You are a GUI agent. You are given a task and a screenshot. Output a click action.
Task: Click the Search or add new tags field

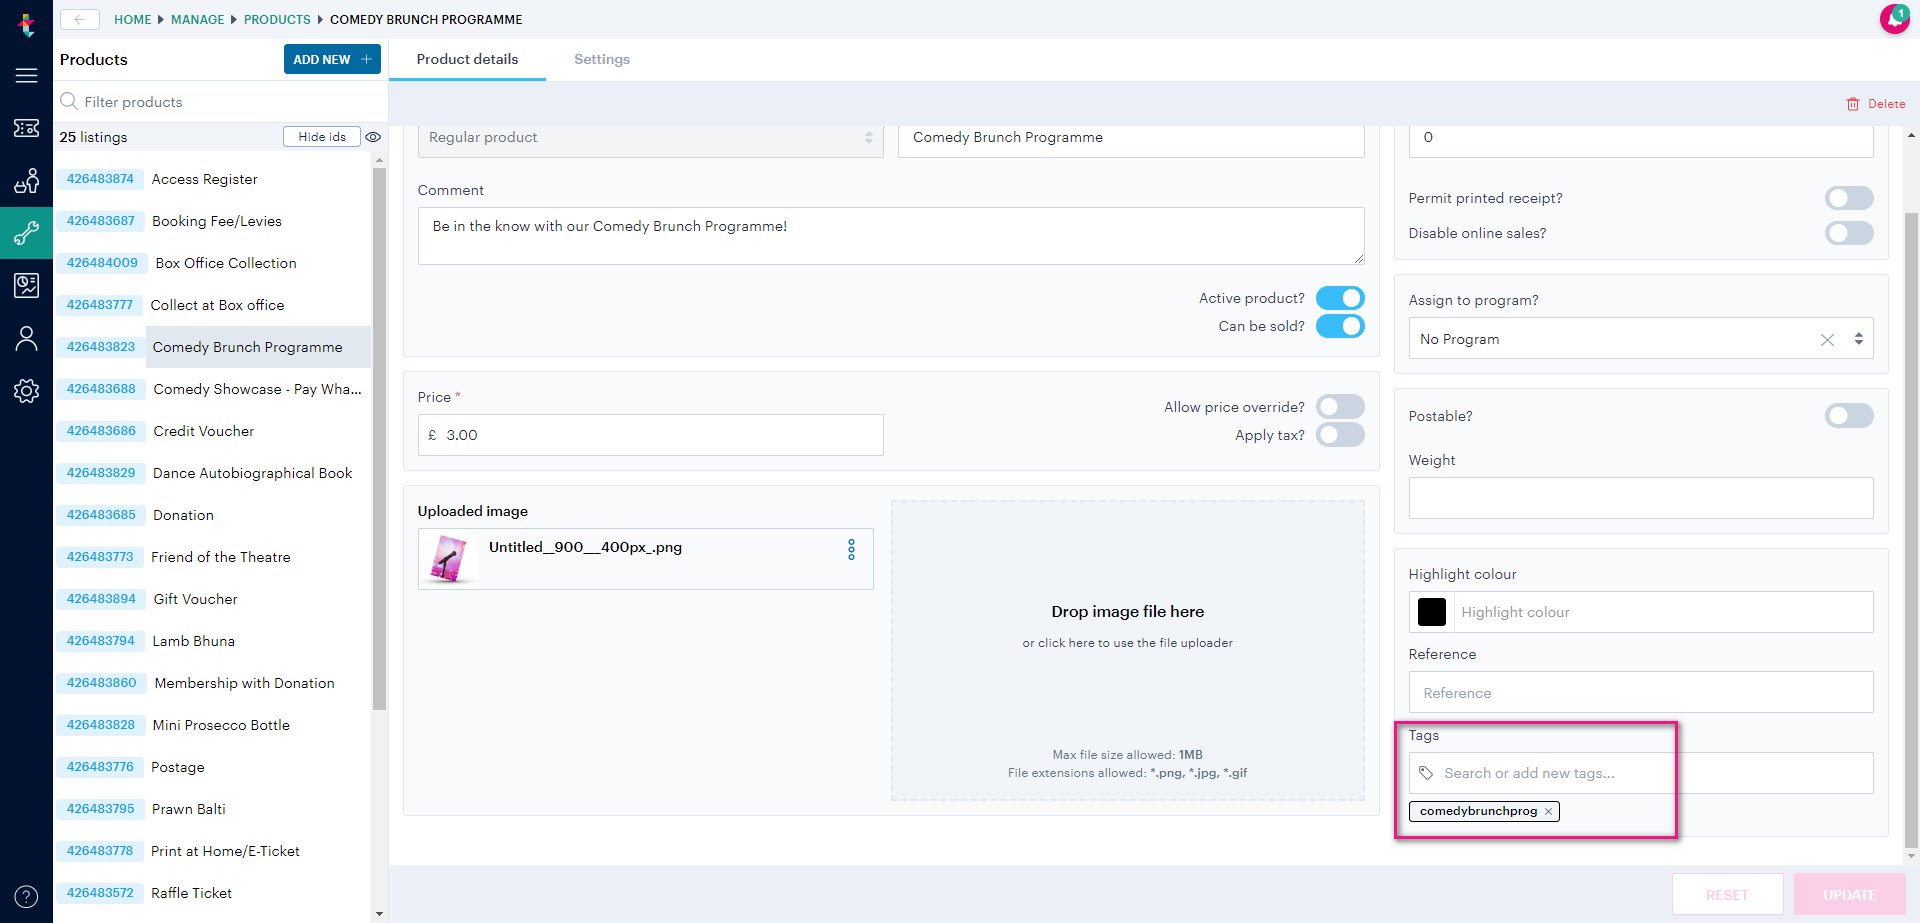(x=1641, y=773)
